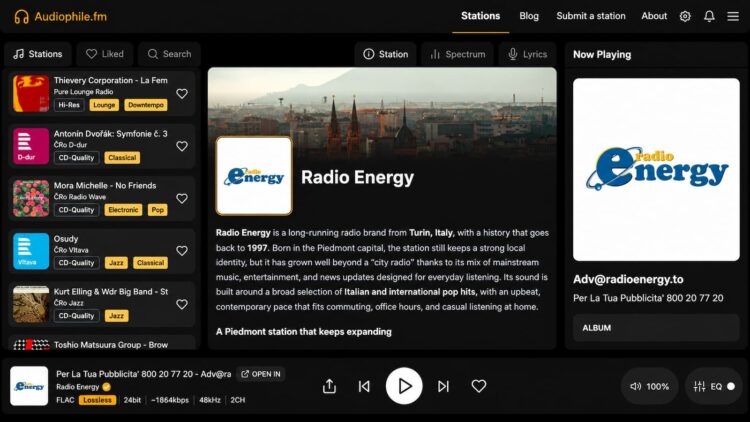Click the Hi-Res quality badge
750x422 pixels.
point(69,105)
